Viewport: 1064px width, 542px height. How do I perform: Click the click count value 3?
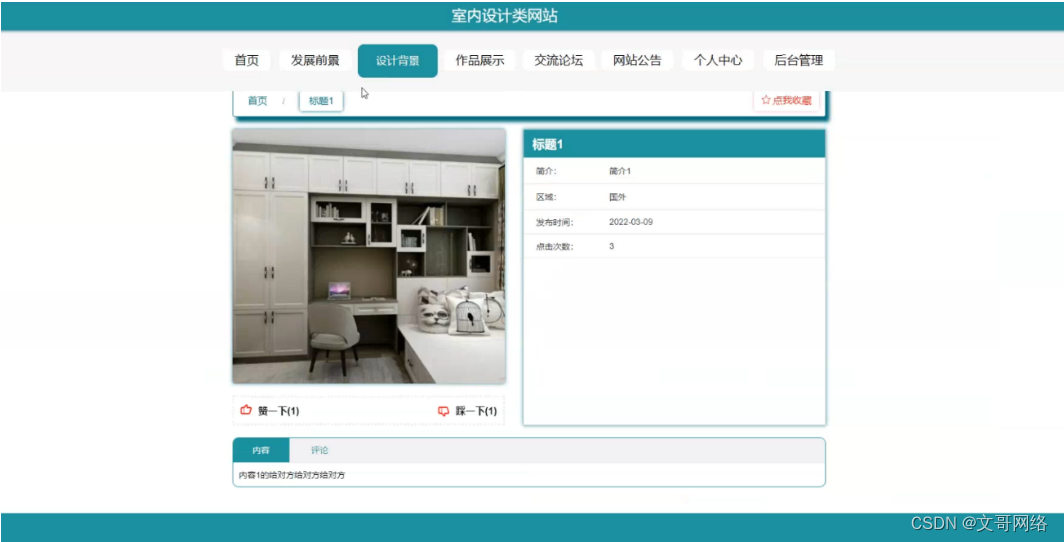(611, 246)
